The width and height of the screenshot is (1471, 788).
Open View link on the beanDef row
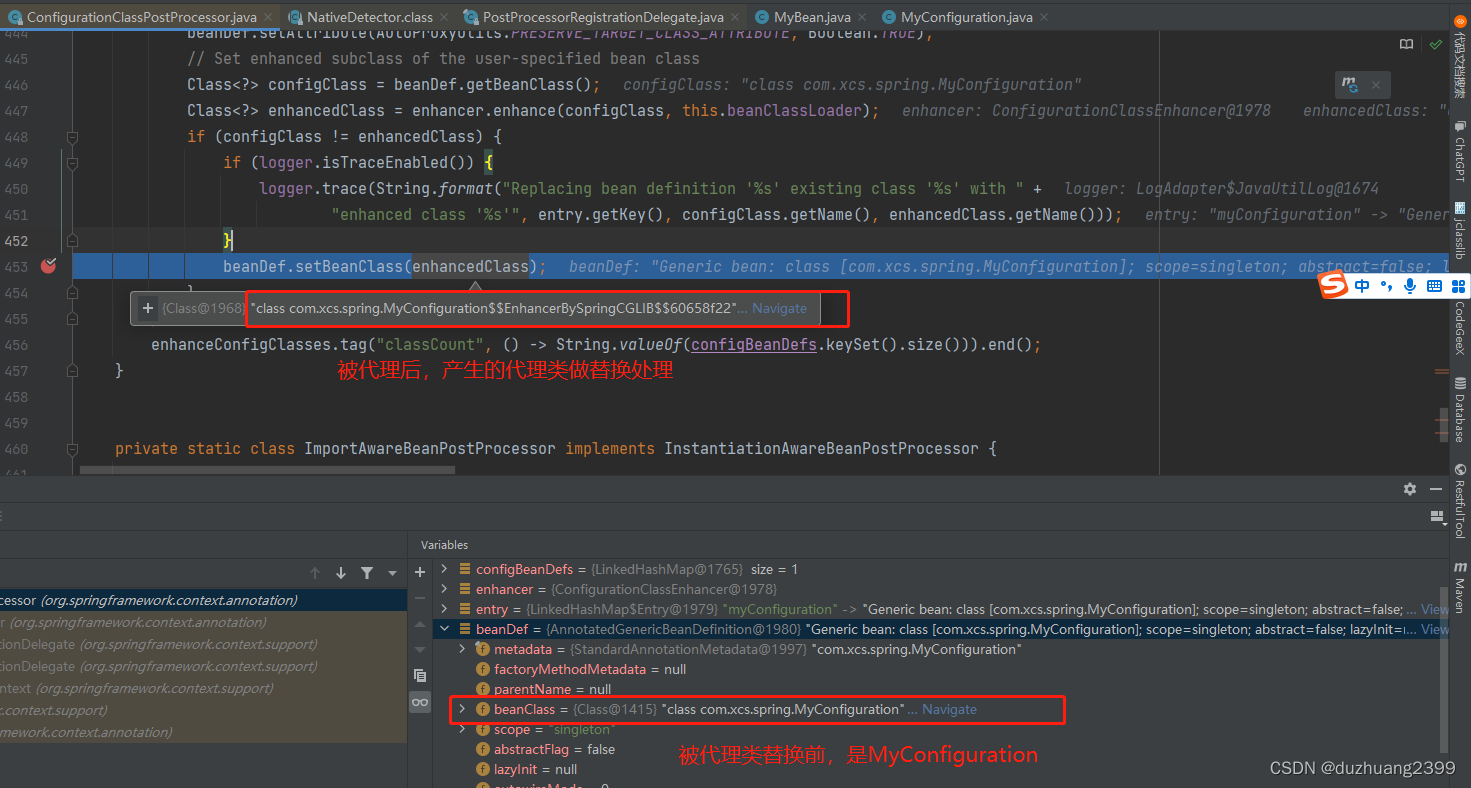coord(1435,629)
